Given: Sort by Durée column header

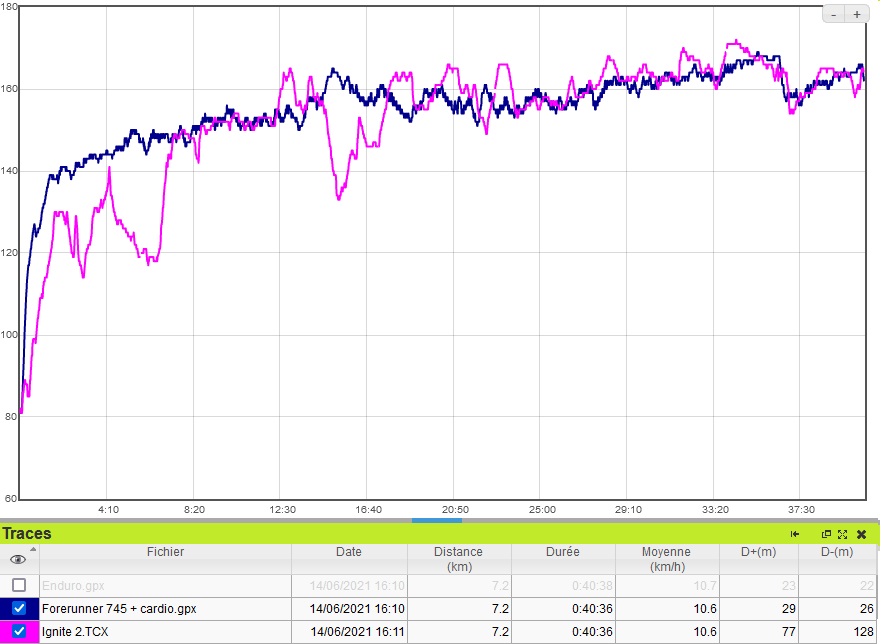Looking at the screenshot, I should coord(561,552).
